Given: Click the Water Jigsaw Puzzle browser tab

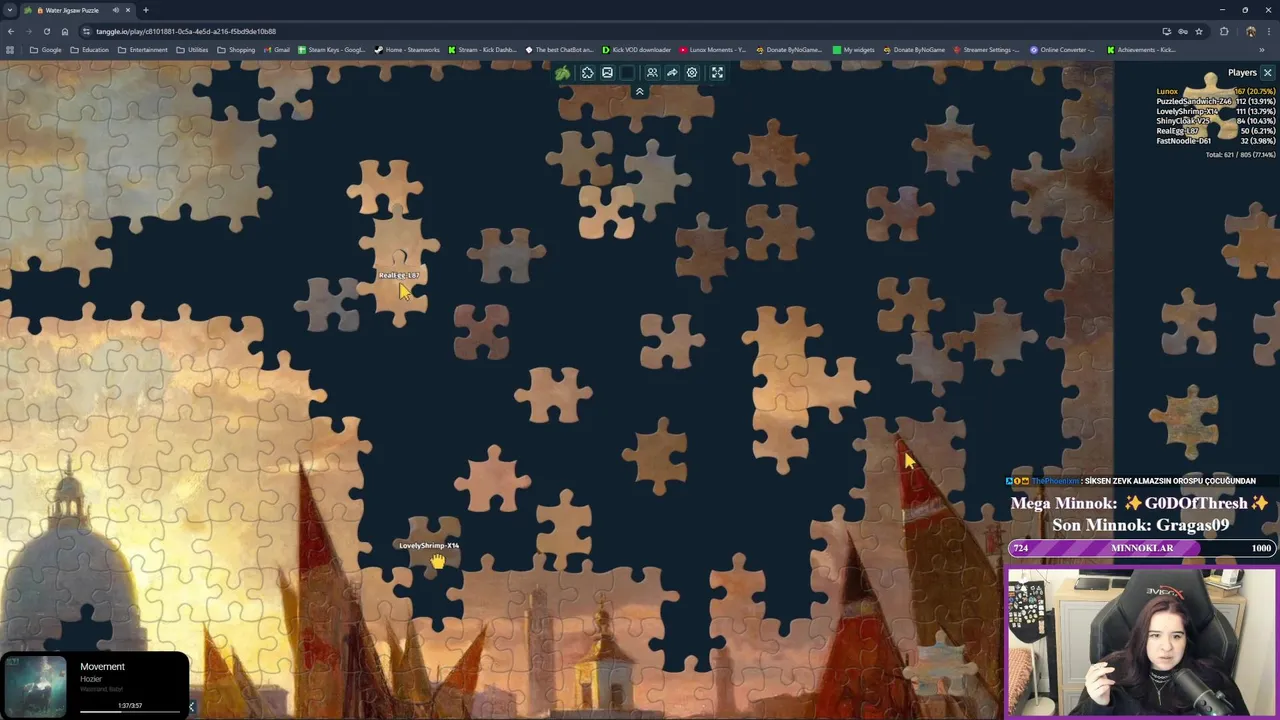Looking at the screenshot, I should coord(80,10).
